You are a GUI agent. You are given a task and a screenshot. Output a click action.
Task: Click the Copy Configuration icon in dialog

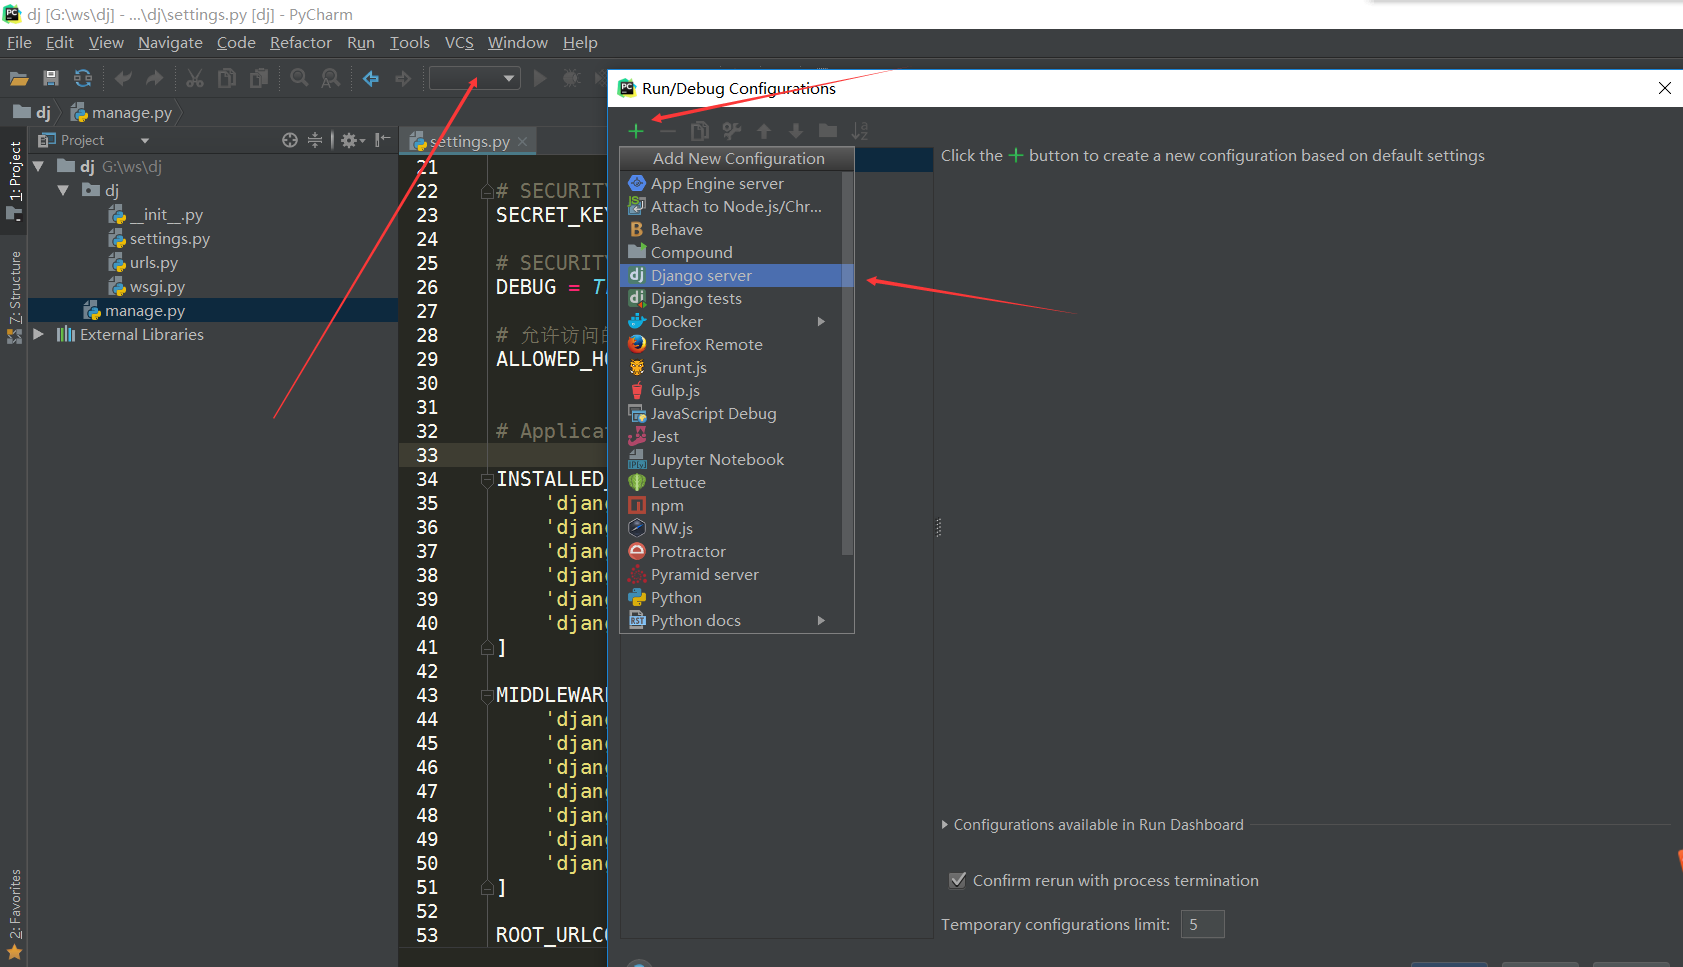click(700, 131)
